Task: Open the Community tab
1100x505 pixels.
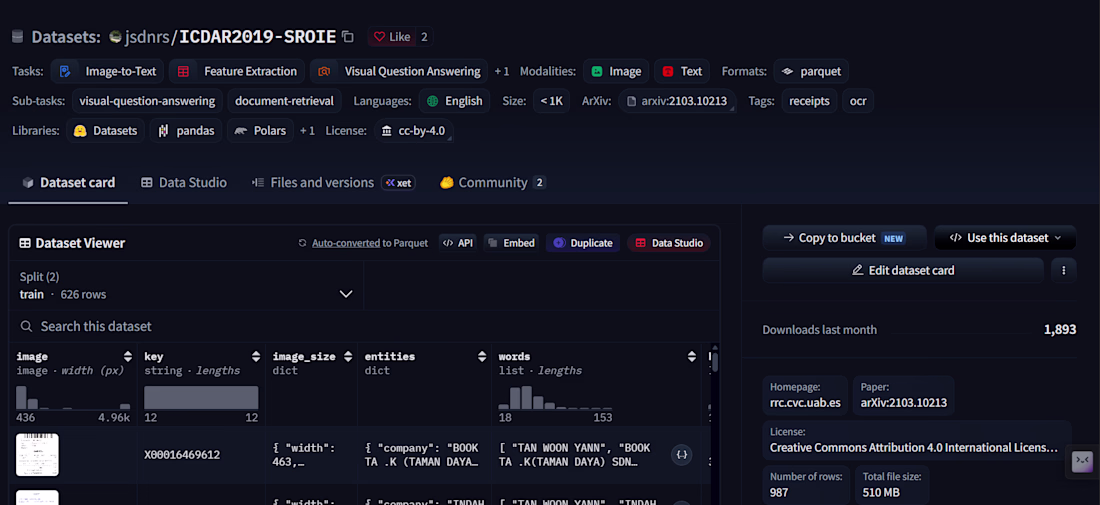Action: click(492, 182)
